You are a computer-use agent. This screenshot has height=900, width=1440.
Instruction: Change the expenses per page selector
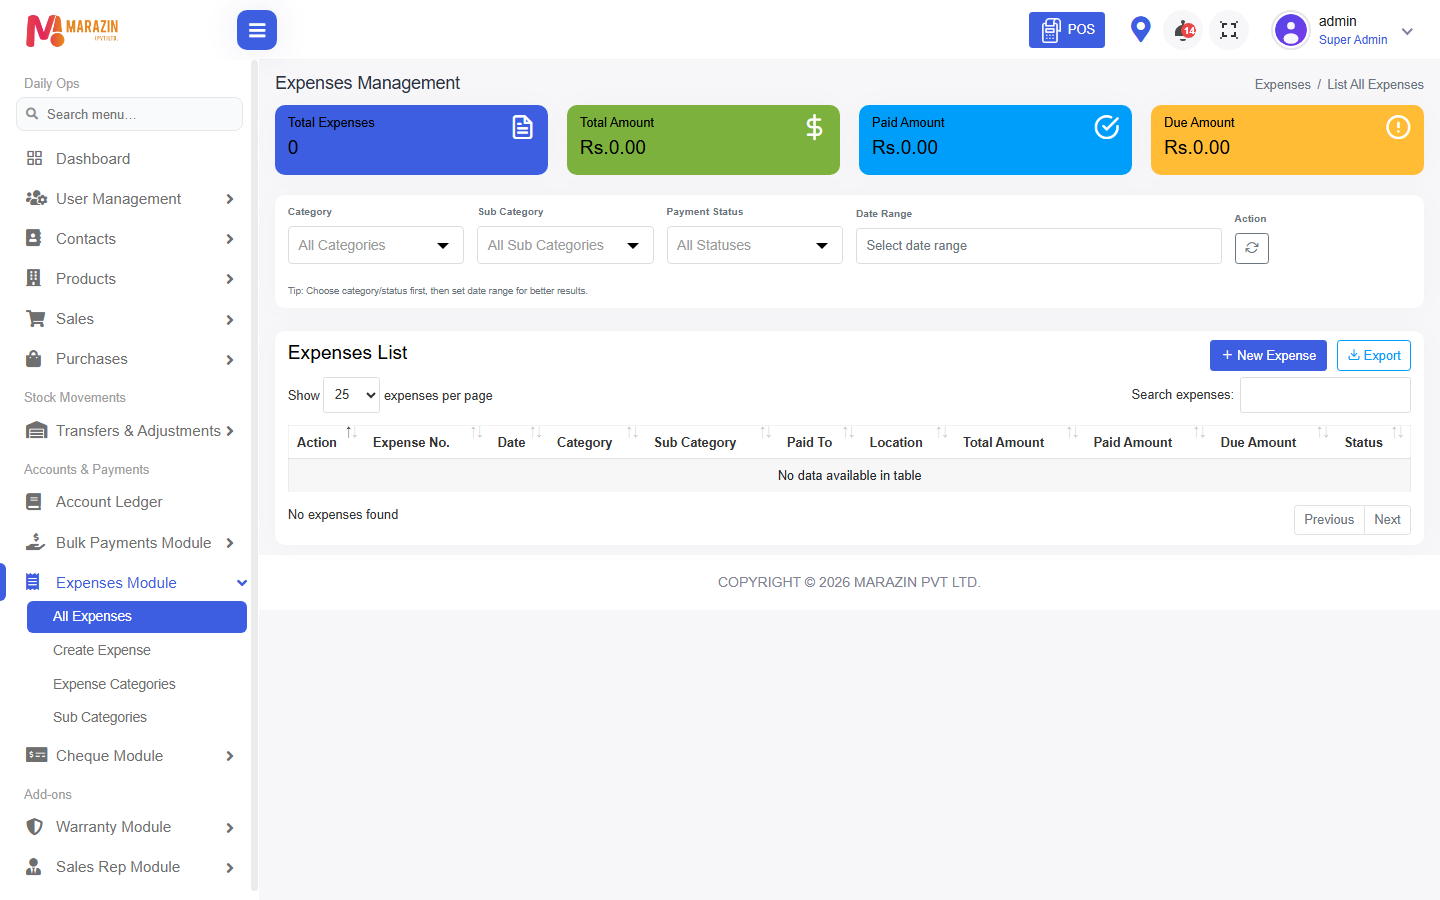(x=351, y=395)
